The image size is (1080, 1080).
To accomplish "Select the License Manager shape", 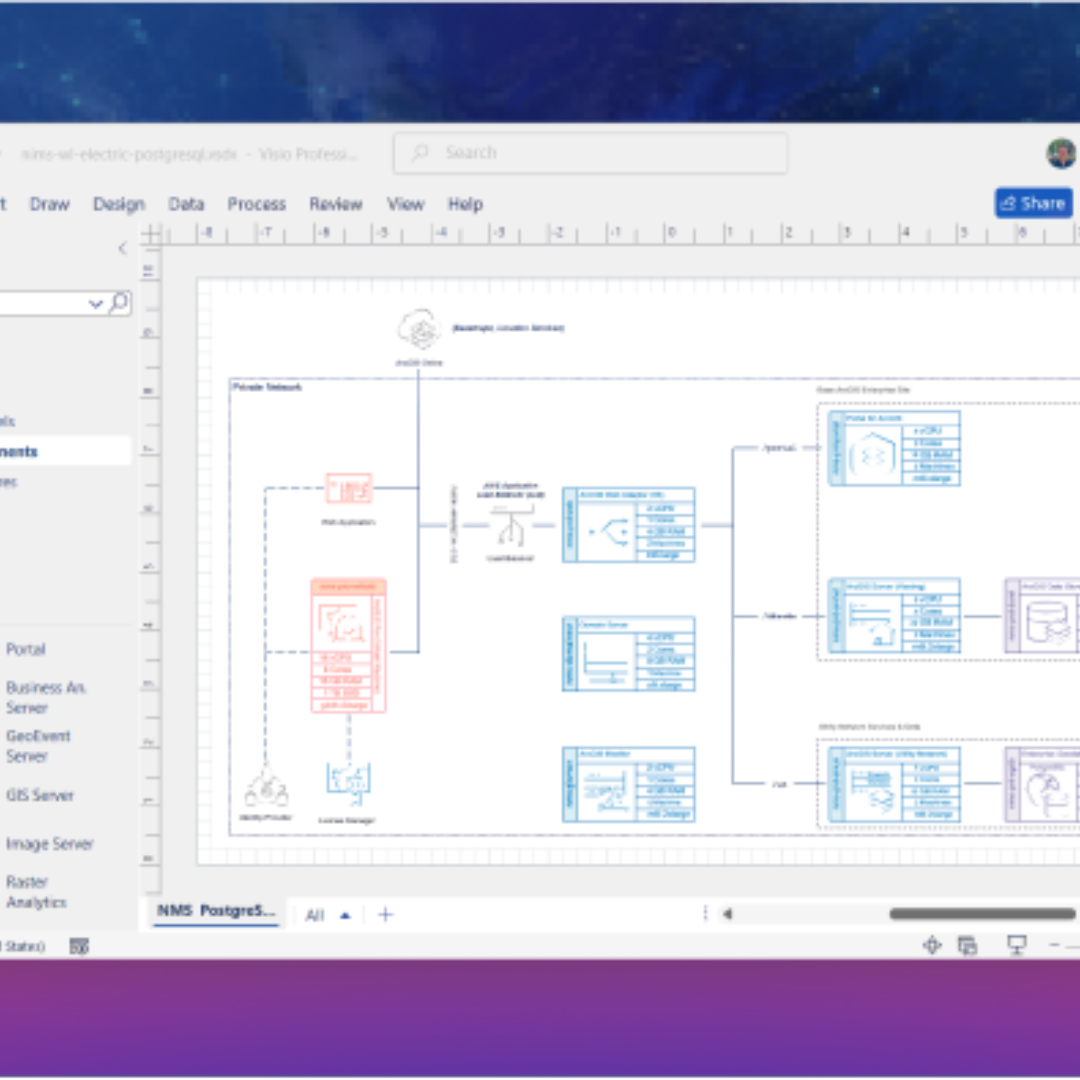I will [x=348, y=781].
